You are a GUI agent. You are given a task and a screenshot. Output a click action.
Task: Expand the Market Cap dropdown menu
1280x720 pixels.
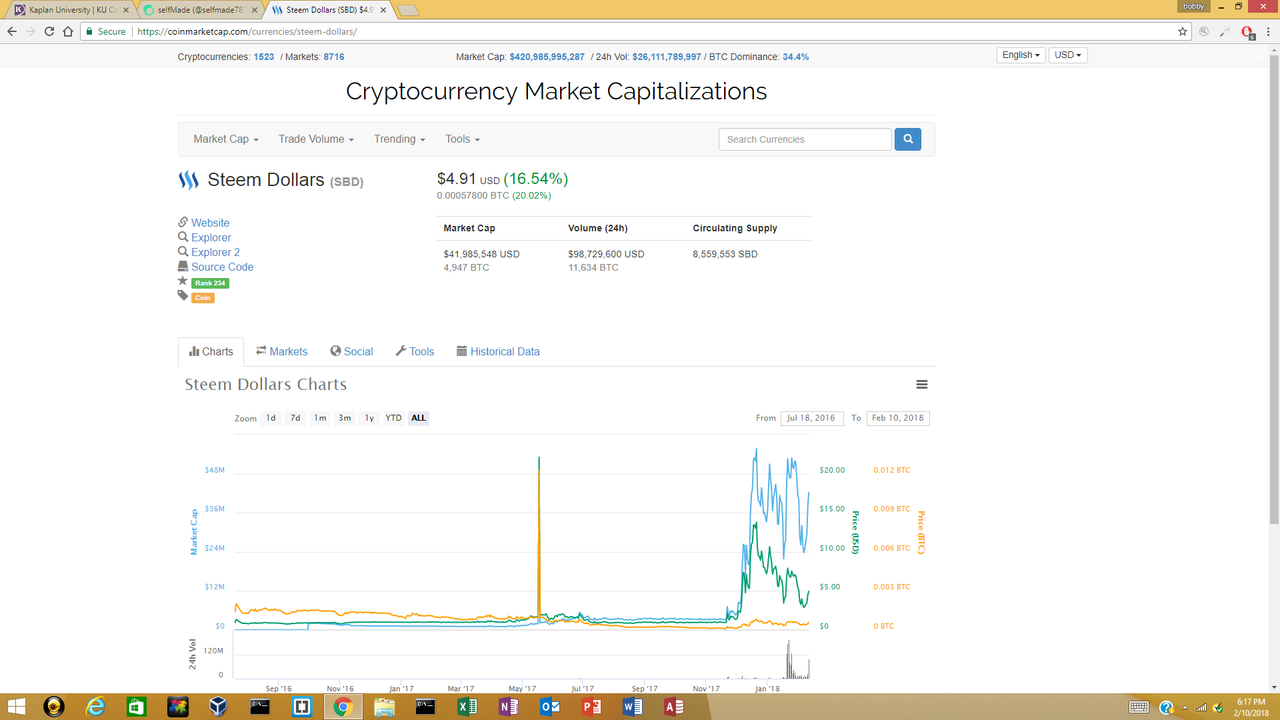point(226,139)
